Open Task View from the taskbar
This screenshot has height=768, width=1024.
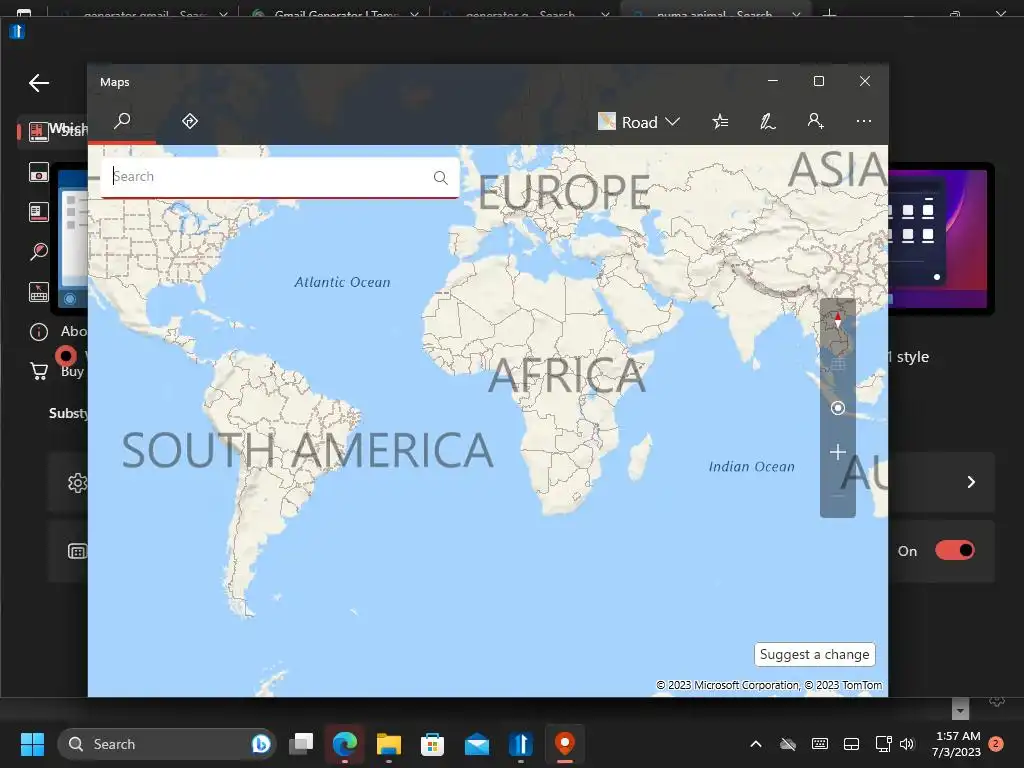pyautogui.click(x=301, y=744)
